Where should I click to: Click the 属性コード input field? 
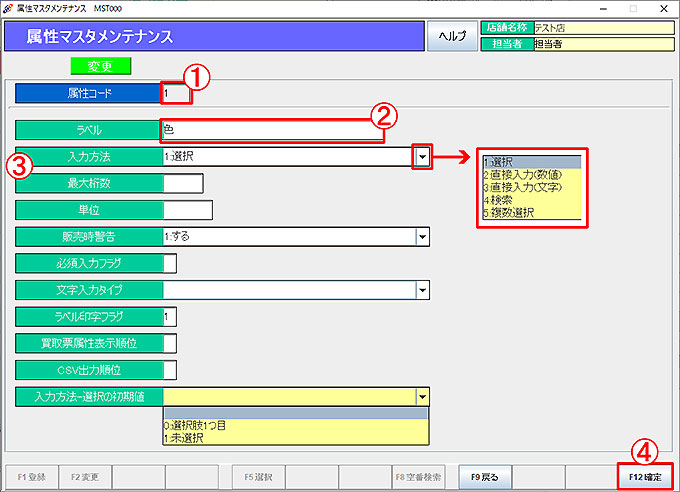tap(176, 93)
